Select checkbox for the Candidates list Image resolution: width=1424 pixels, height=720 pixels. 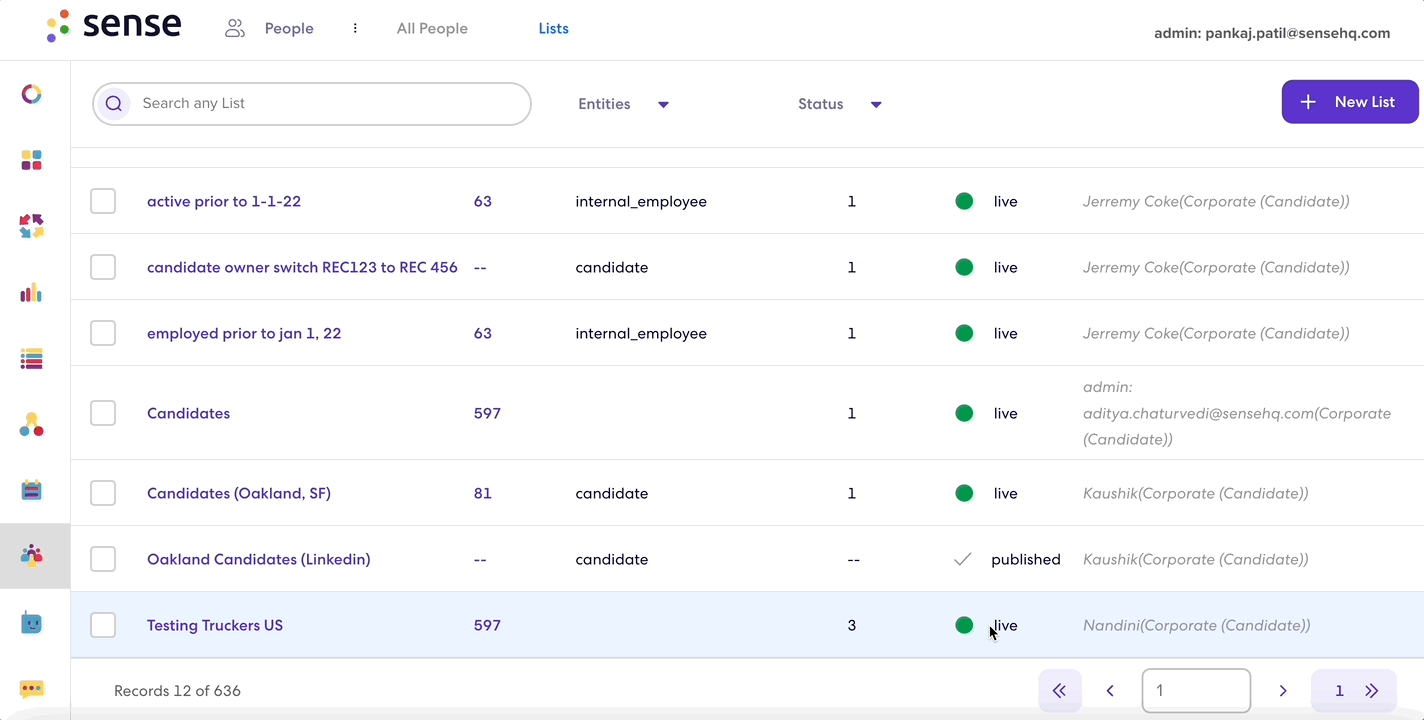pos(103,413)
